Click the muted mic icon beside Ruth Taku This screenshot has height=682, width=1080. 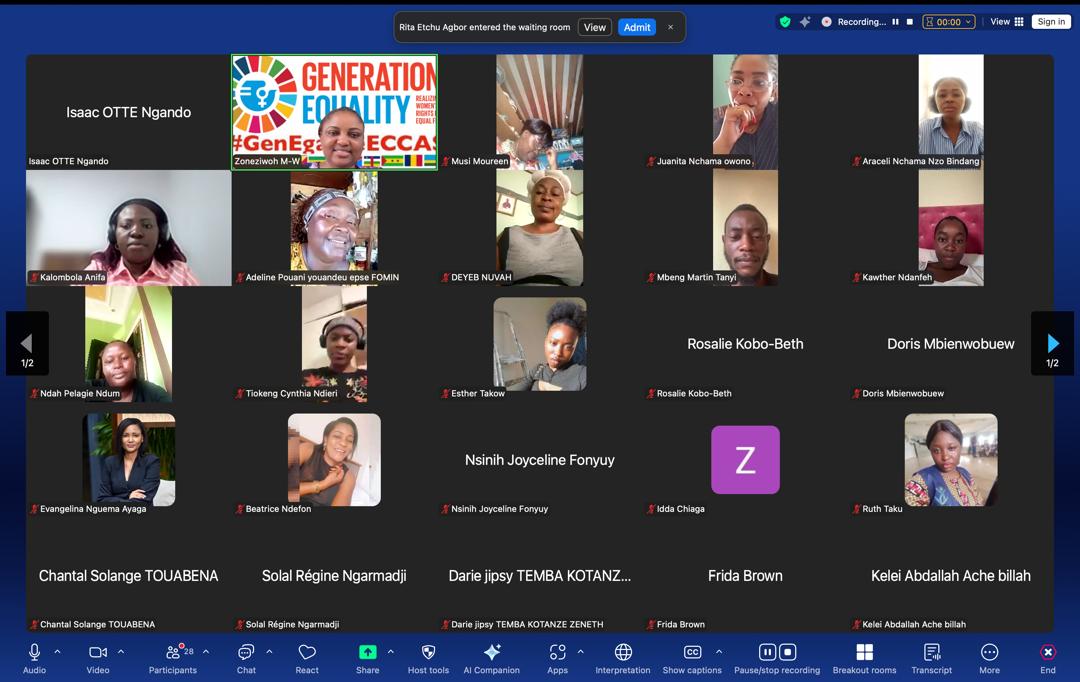tap(856, 509)
